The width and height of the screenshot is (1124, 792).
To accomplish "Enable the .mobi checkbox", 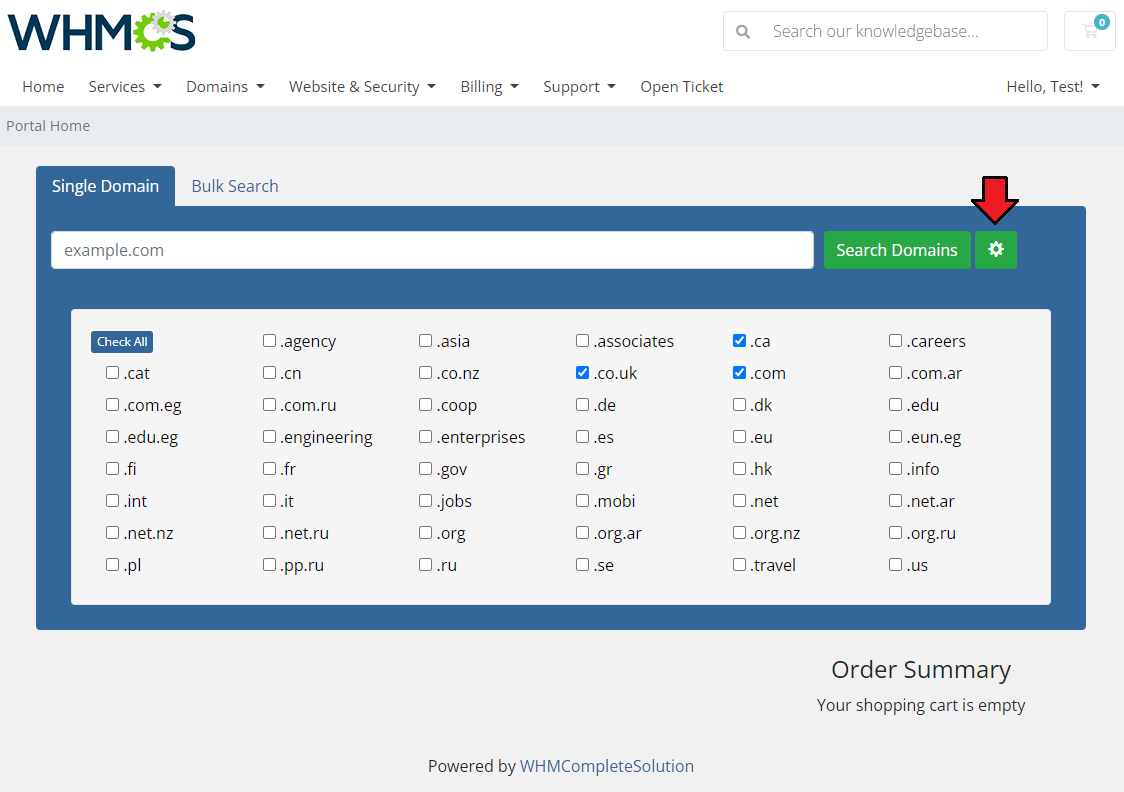I will [x=582, y=500].
